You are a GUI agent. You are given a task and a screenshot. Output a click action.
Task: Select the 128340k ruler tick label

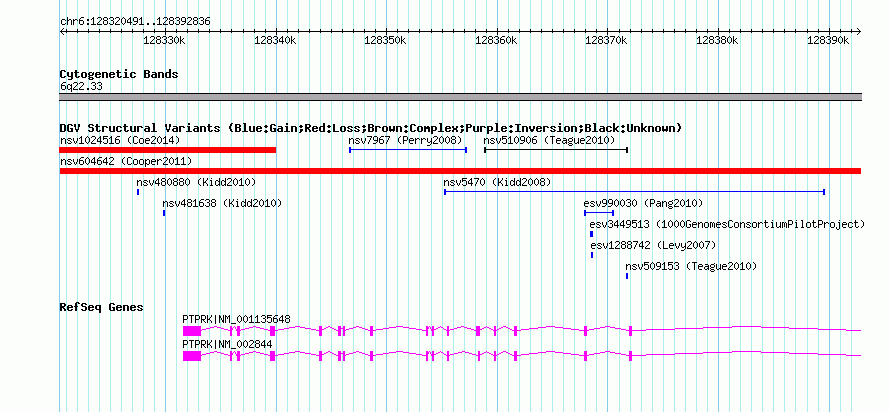(275, 40)
